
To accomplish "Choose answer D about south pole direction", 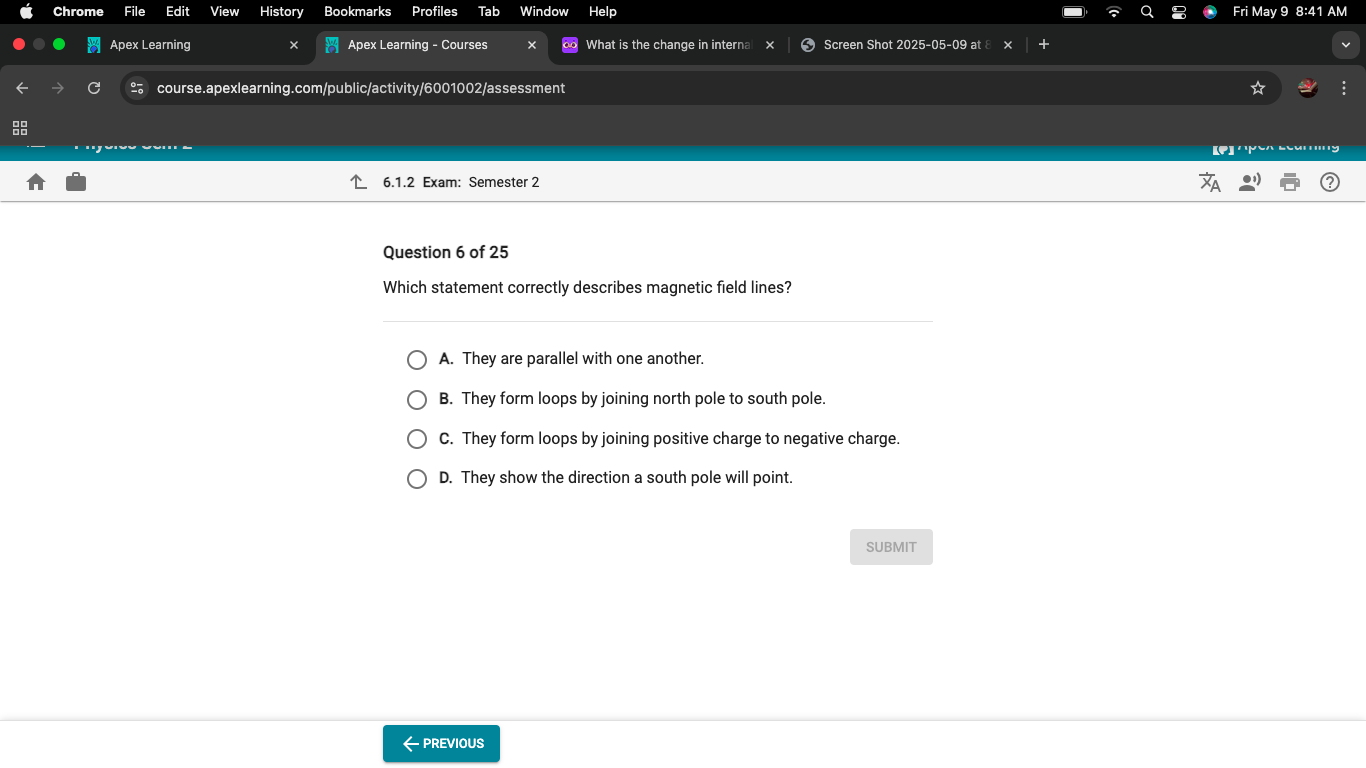I will [x=417, y=478].
